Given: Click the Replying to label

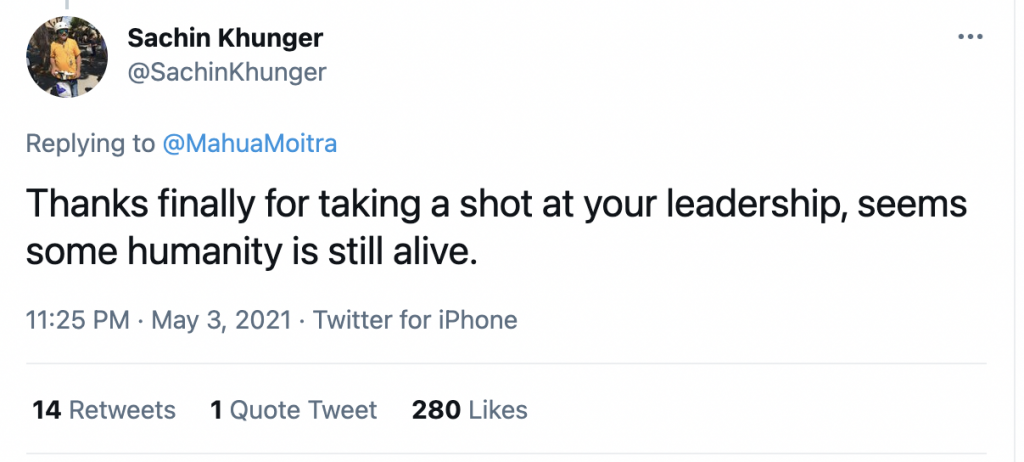Looking at the screenshot, I should click(x=91, y=143).
